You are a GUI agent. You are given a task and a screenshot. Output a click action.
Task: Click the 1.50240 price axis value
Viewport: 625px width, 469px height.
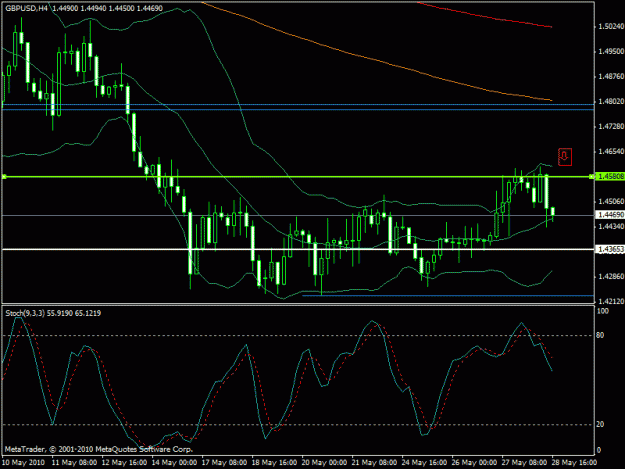tap(611, 26)
